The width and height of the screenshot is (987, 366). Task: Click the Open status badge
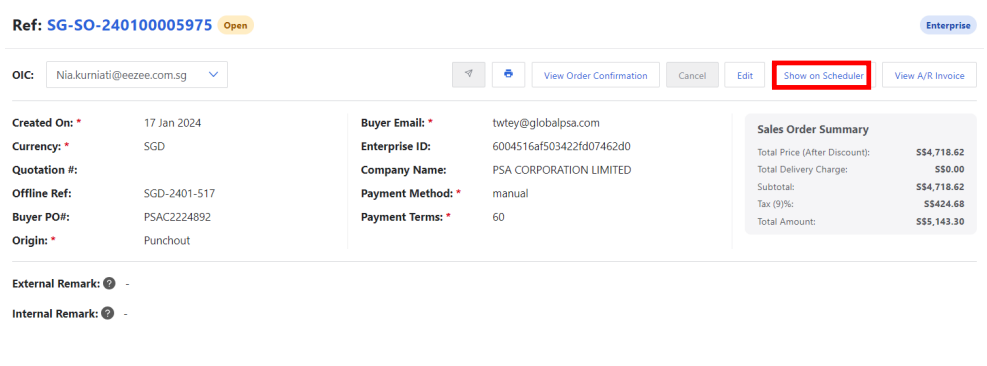click(235, 26)
